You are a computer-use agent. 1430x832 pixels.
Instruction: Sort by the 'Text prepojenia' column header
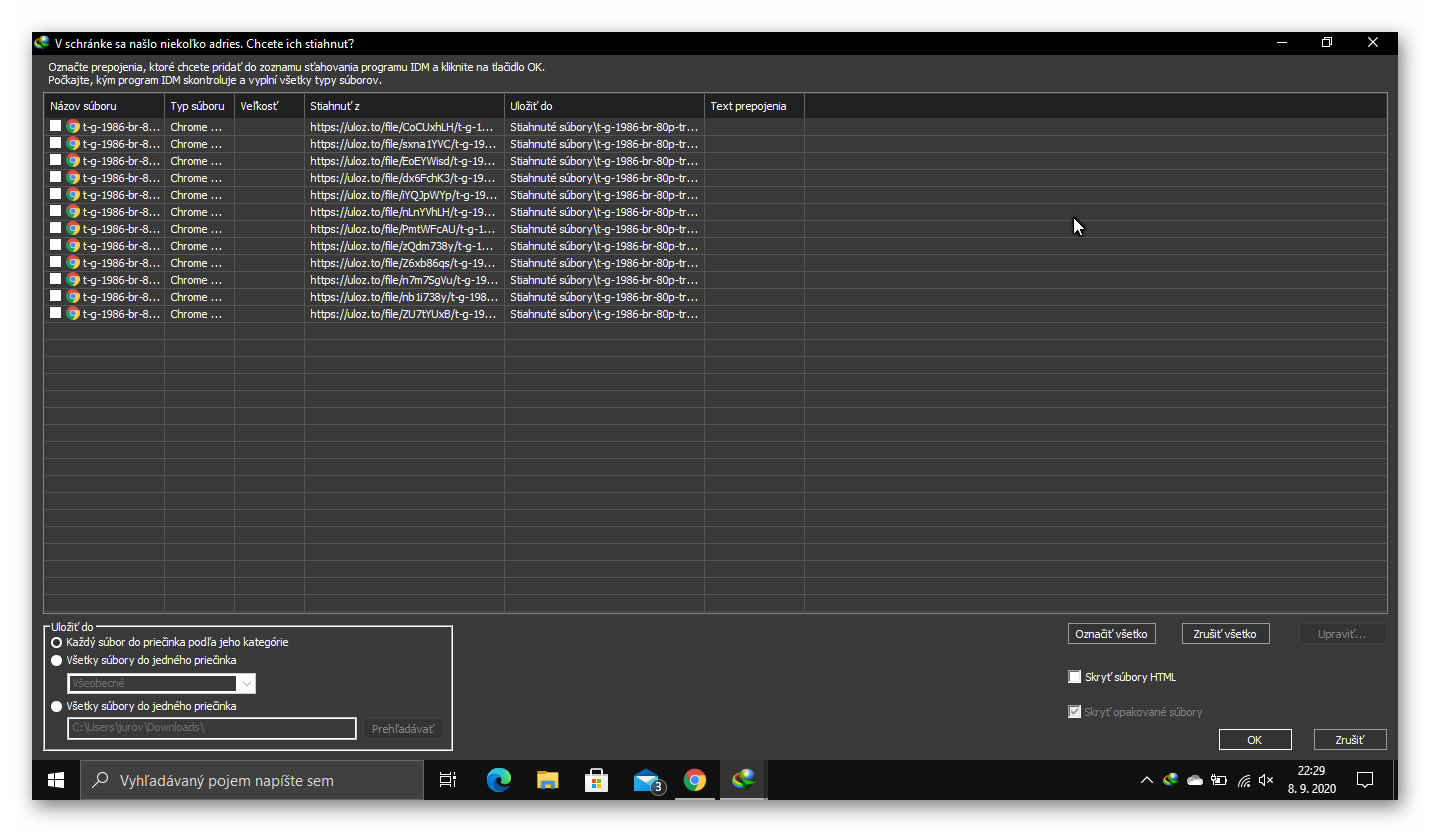[x=755, y=106]
